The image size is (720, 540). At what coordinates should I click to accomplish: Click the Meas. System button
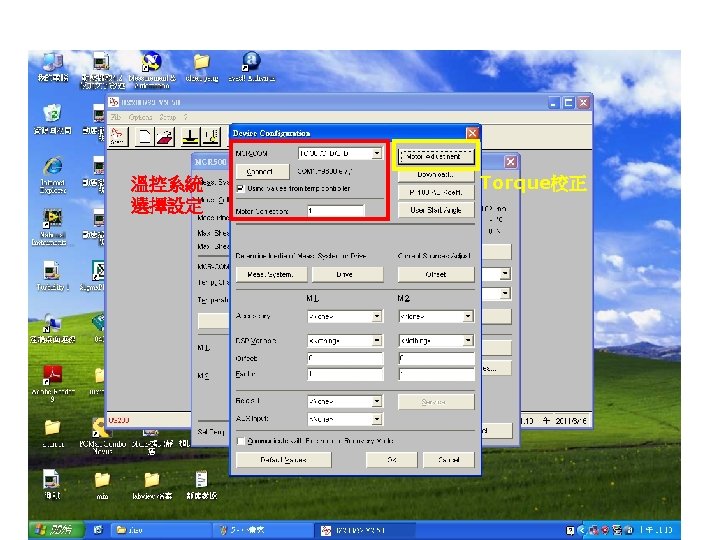(271, 274)
